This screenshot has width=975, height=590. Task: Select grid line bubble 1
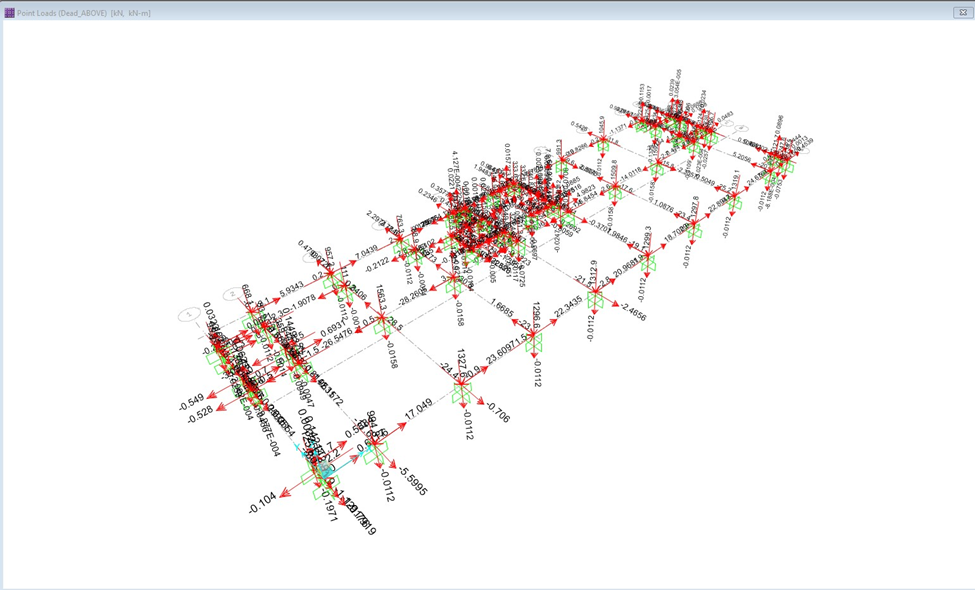click(x=188, y=315)
